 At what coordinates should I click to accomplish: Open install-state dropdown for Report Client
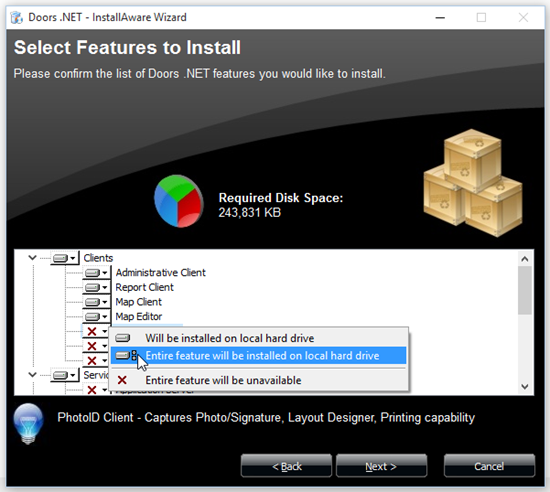point(96,288)
